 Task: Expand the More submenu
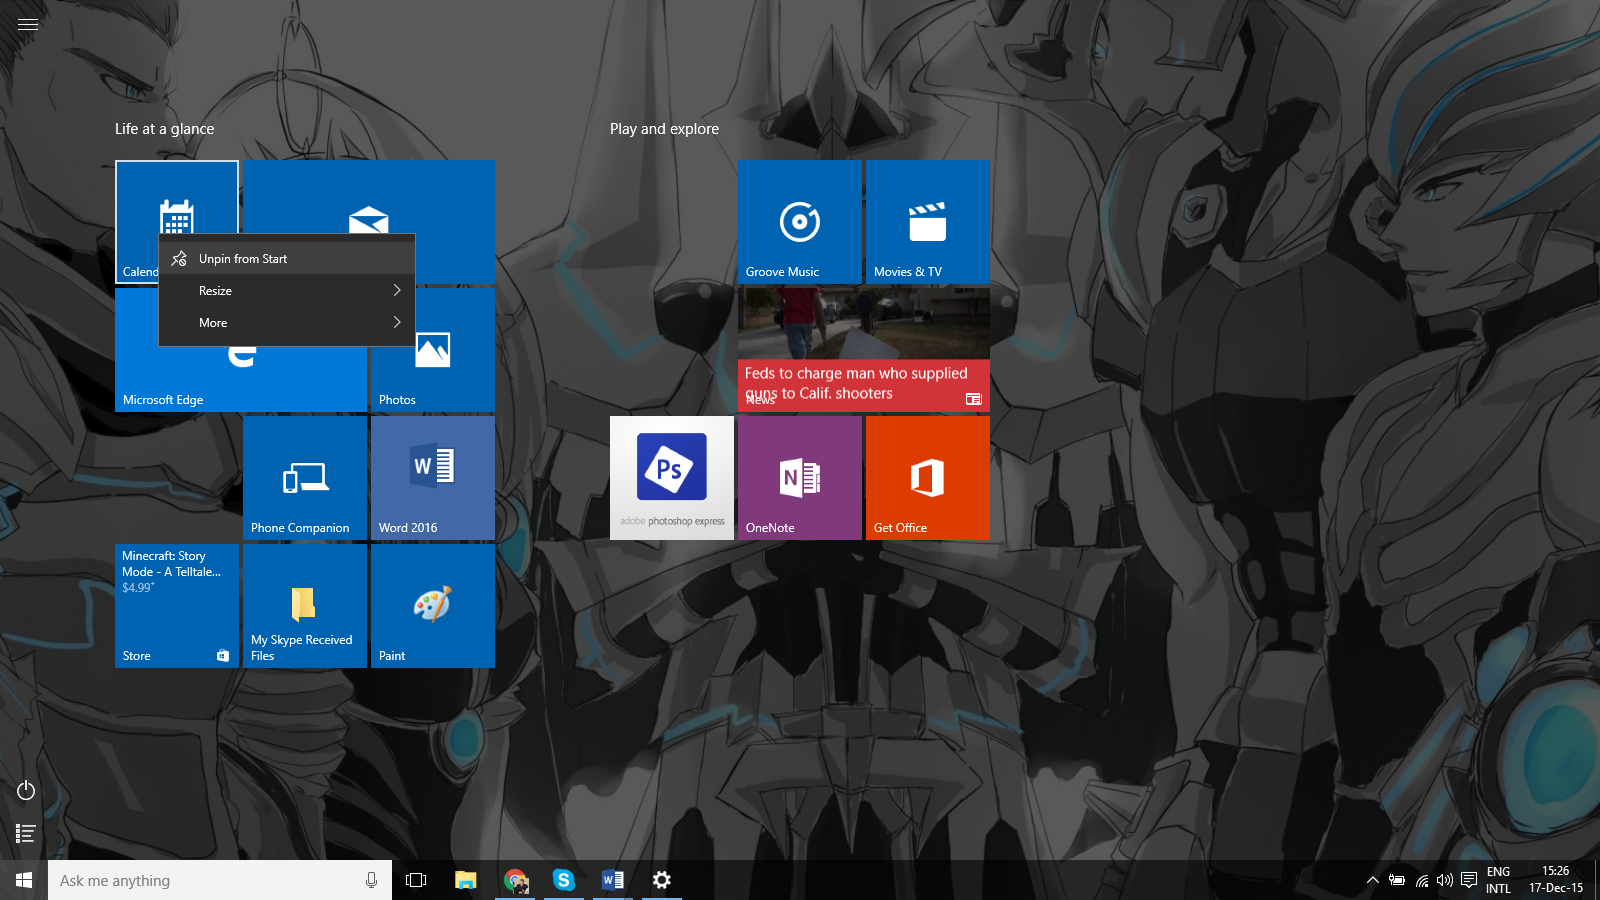(x=287, y=323)
